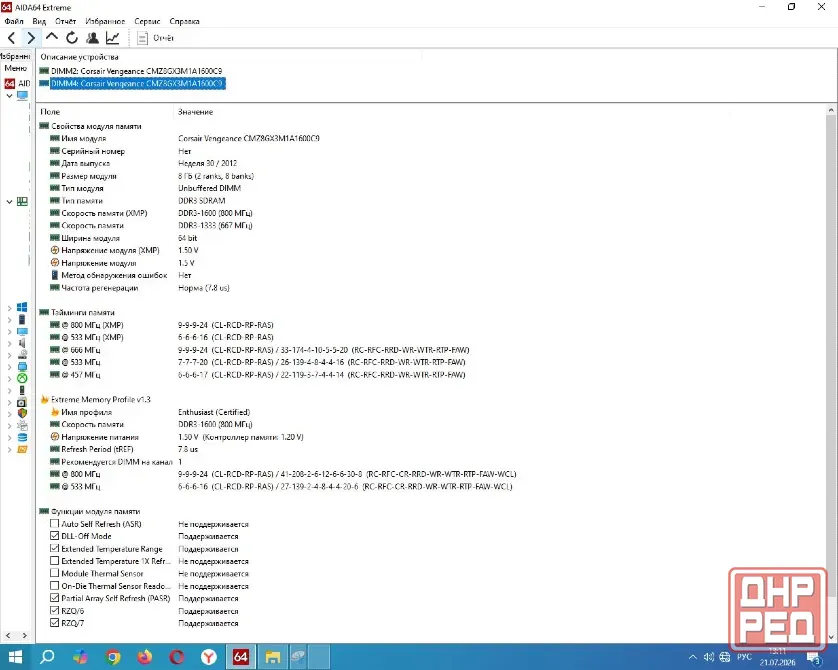Select the Display monitor icon in tree
This screenshot has width=838, height=670.
[x=22, y=331]
